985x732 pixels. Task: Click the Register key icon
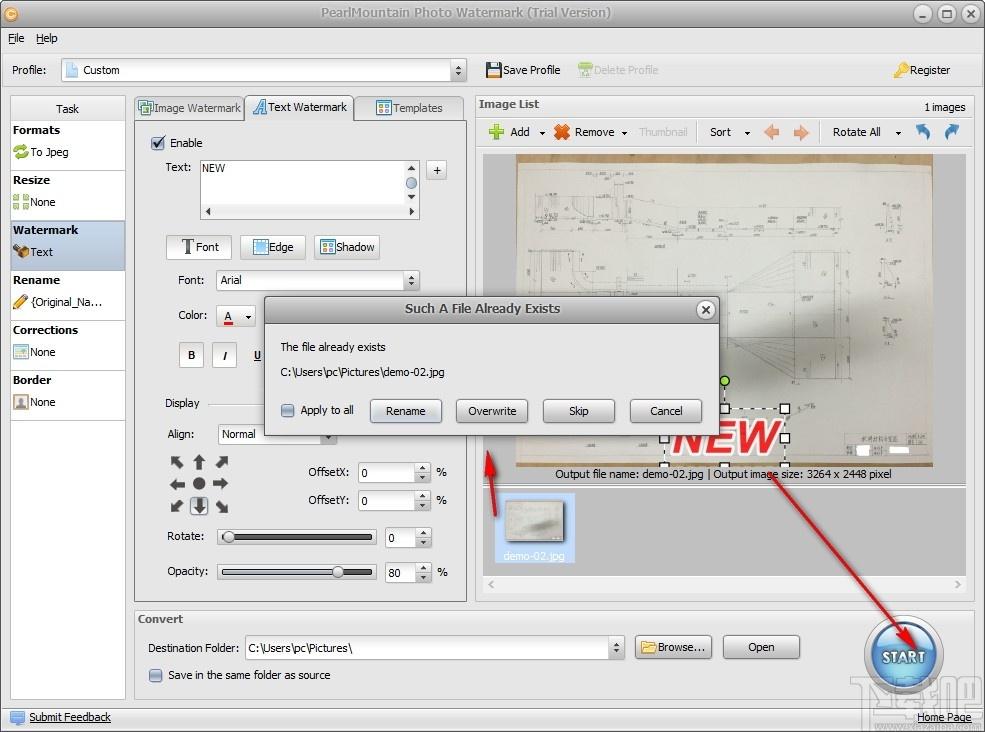click(901, 70)
